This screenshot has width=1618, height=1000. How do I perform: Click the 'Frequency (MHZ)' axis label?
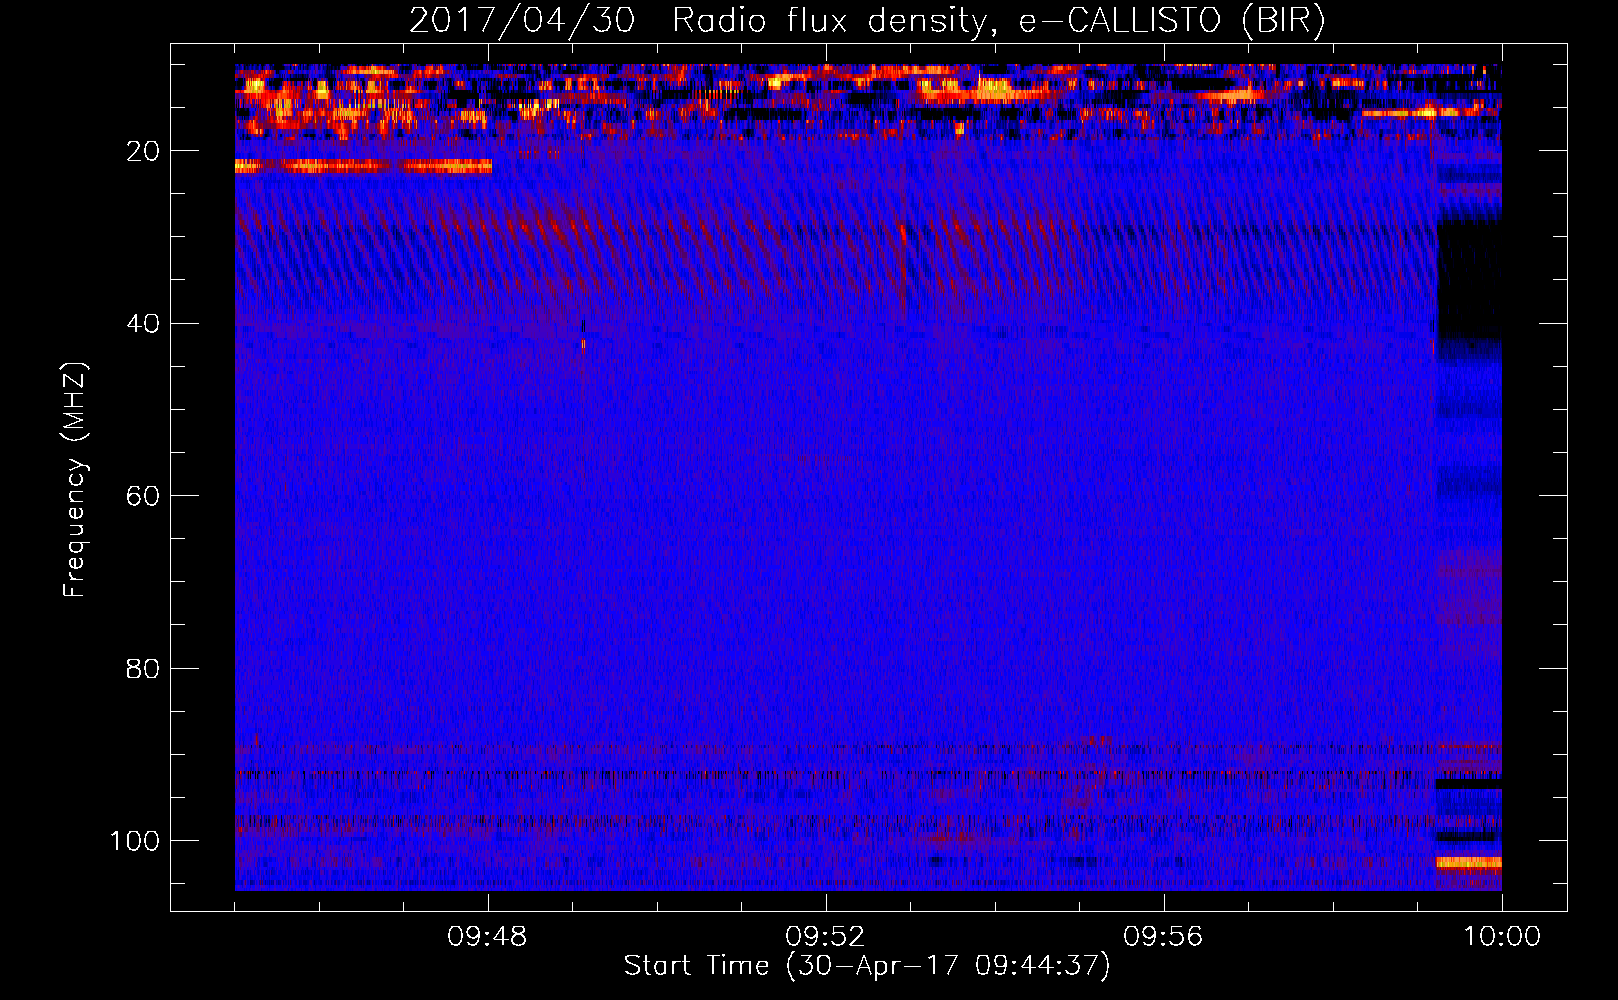pyautogui.click(x=75, y=479)
